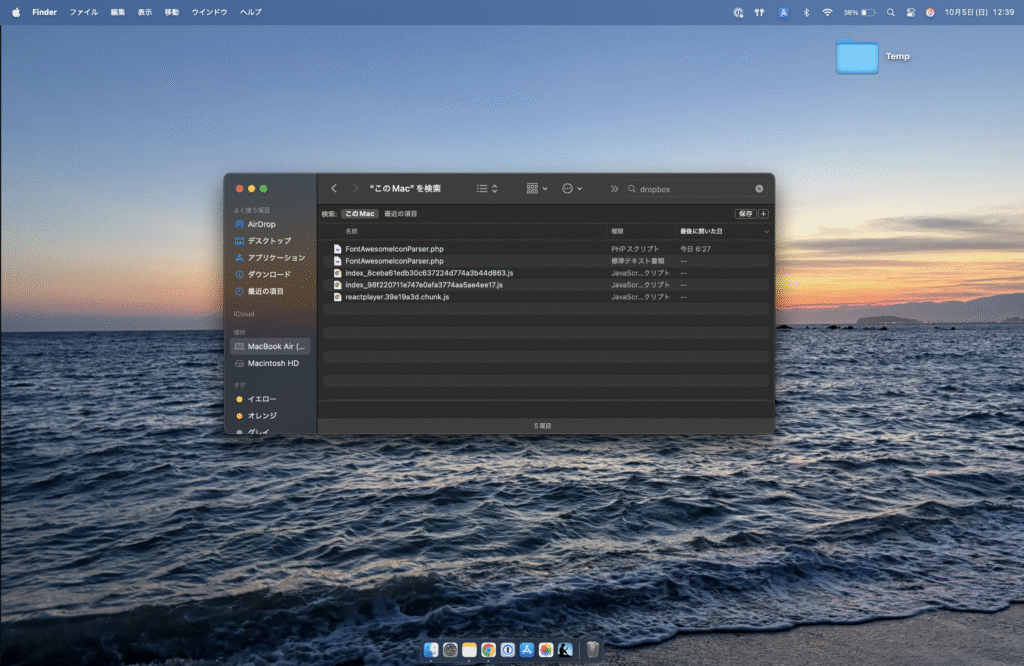Select the イエロー tag in the sidebar
This screenshot has height=666, width=1024.
pyautogui.click(x=262, y=399)
